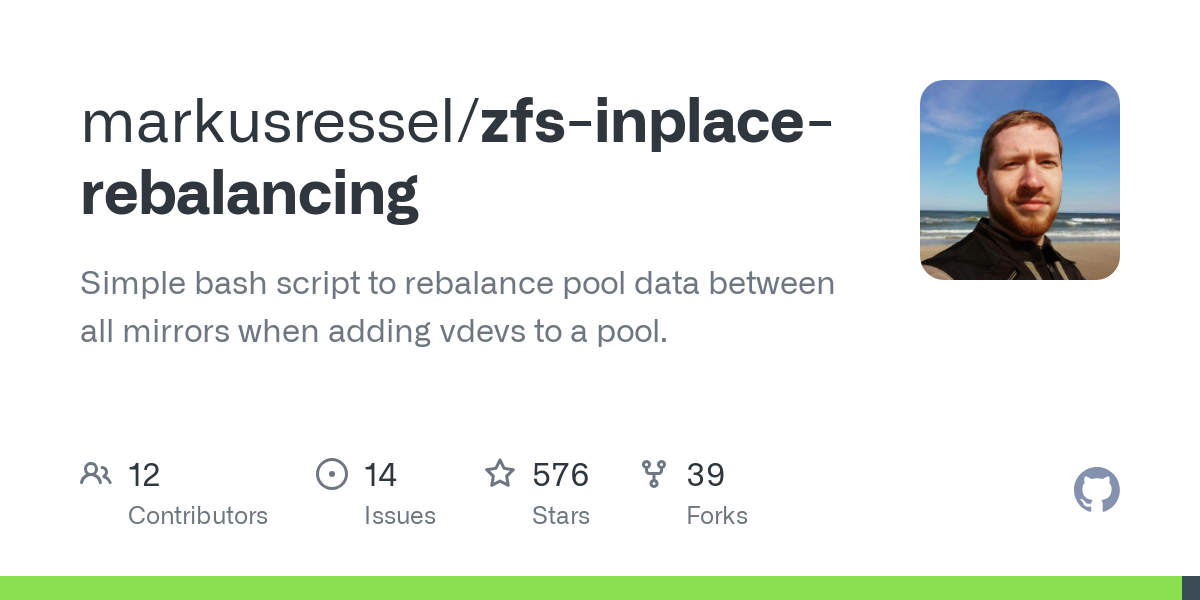The width and height of the screenshot is (1200, 600).
Task: Click the GitHub Octocat logo
Action: coord(1097,490)
